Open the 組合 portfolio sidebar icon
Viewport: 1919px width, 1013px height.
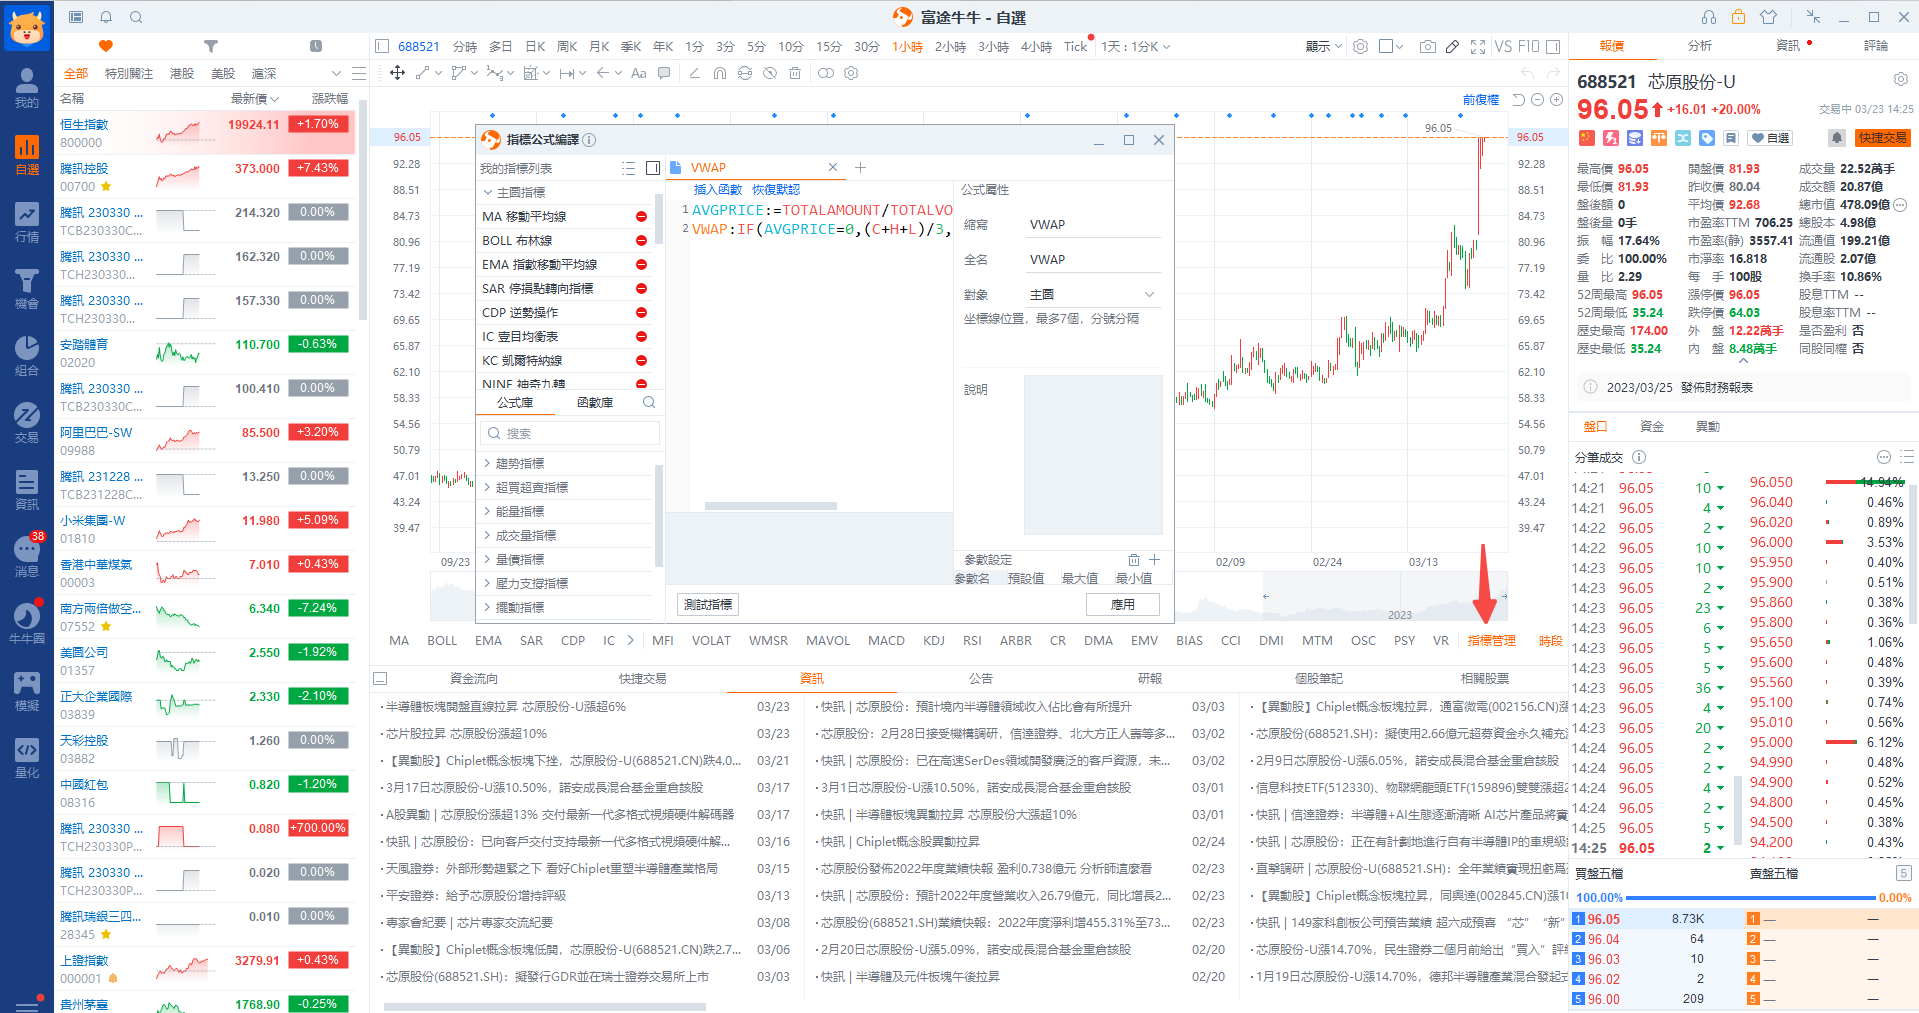coord(27,356)
